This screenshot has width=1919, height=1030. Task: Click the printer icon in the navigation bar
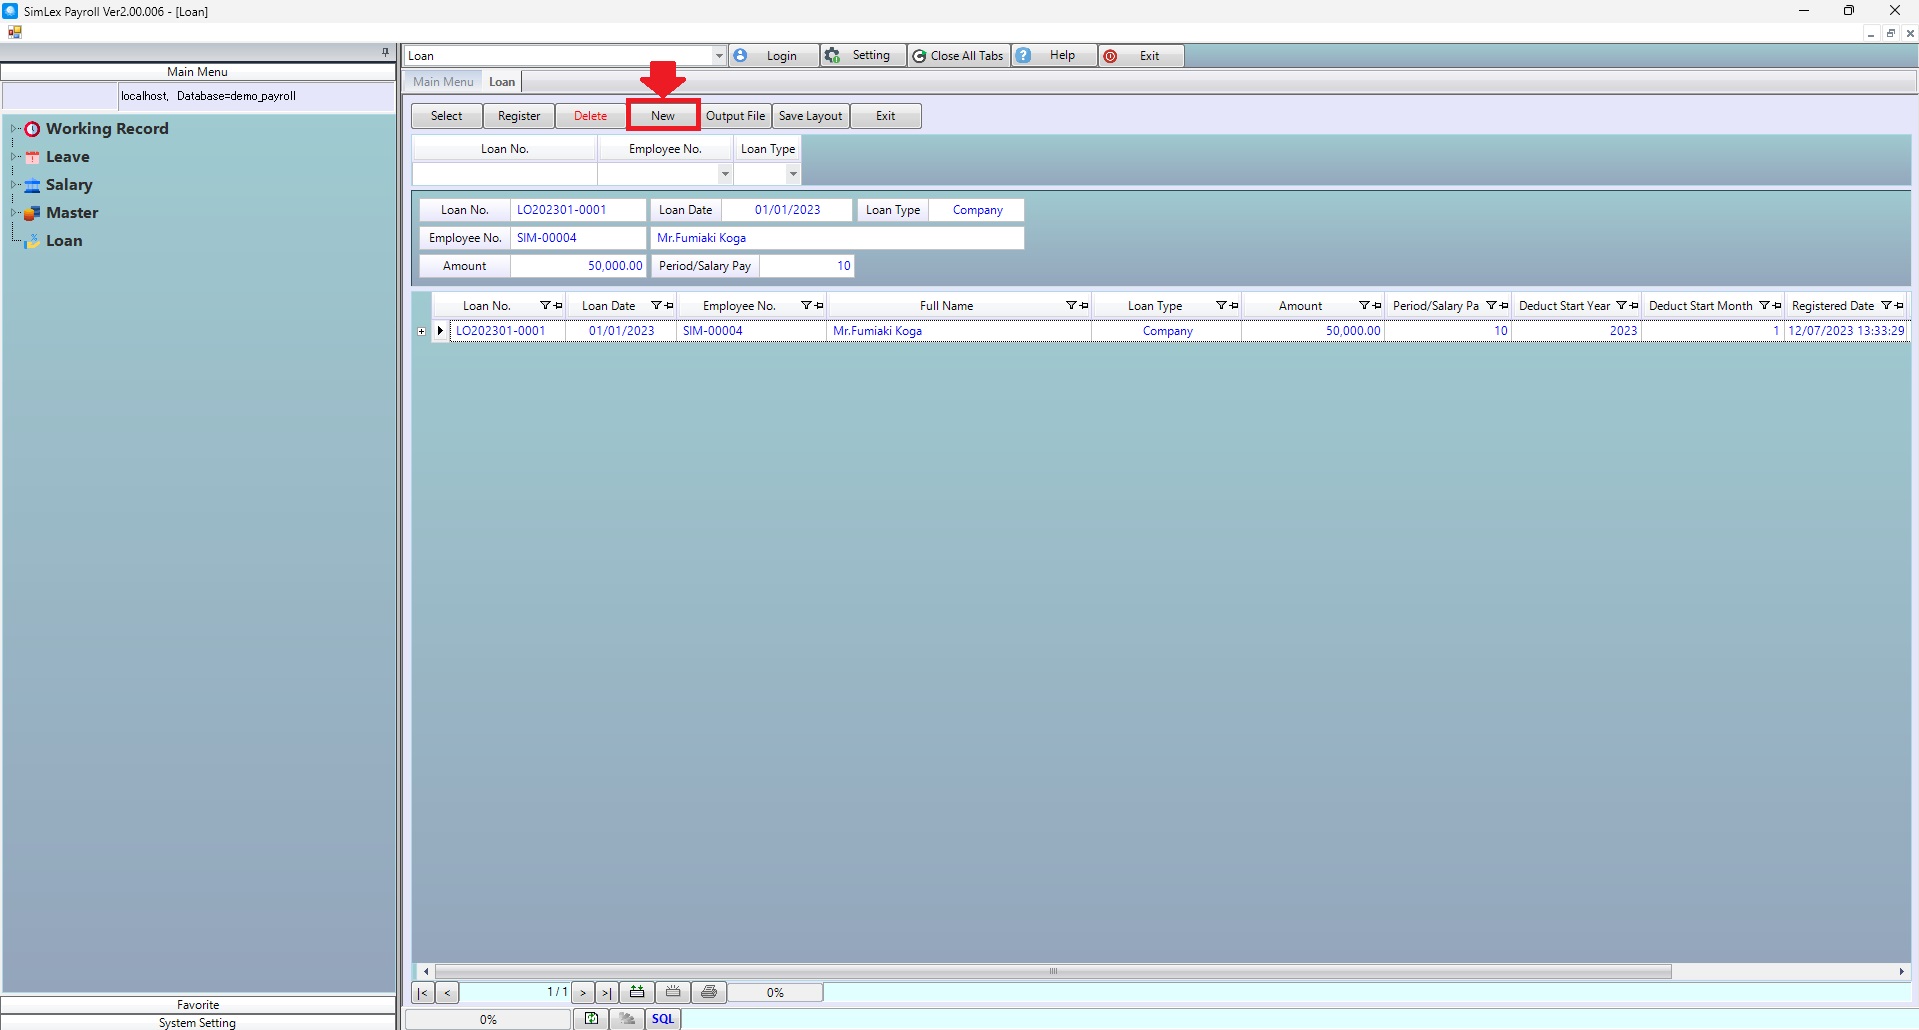[x=709, y=993]
